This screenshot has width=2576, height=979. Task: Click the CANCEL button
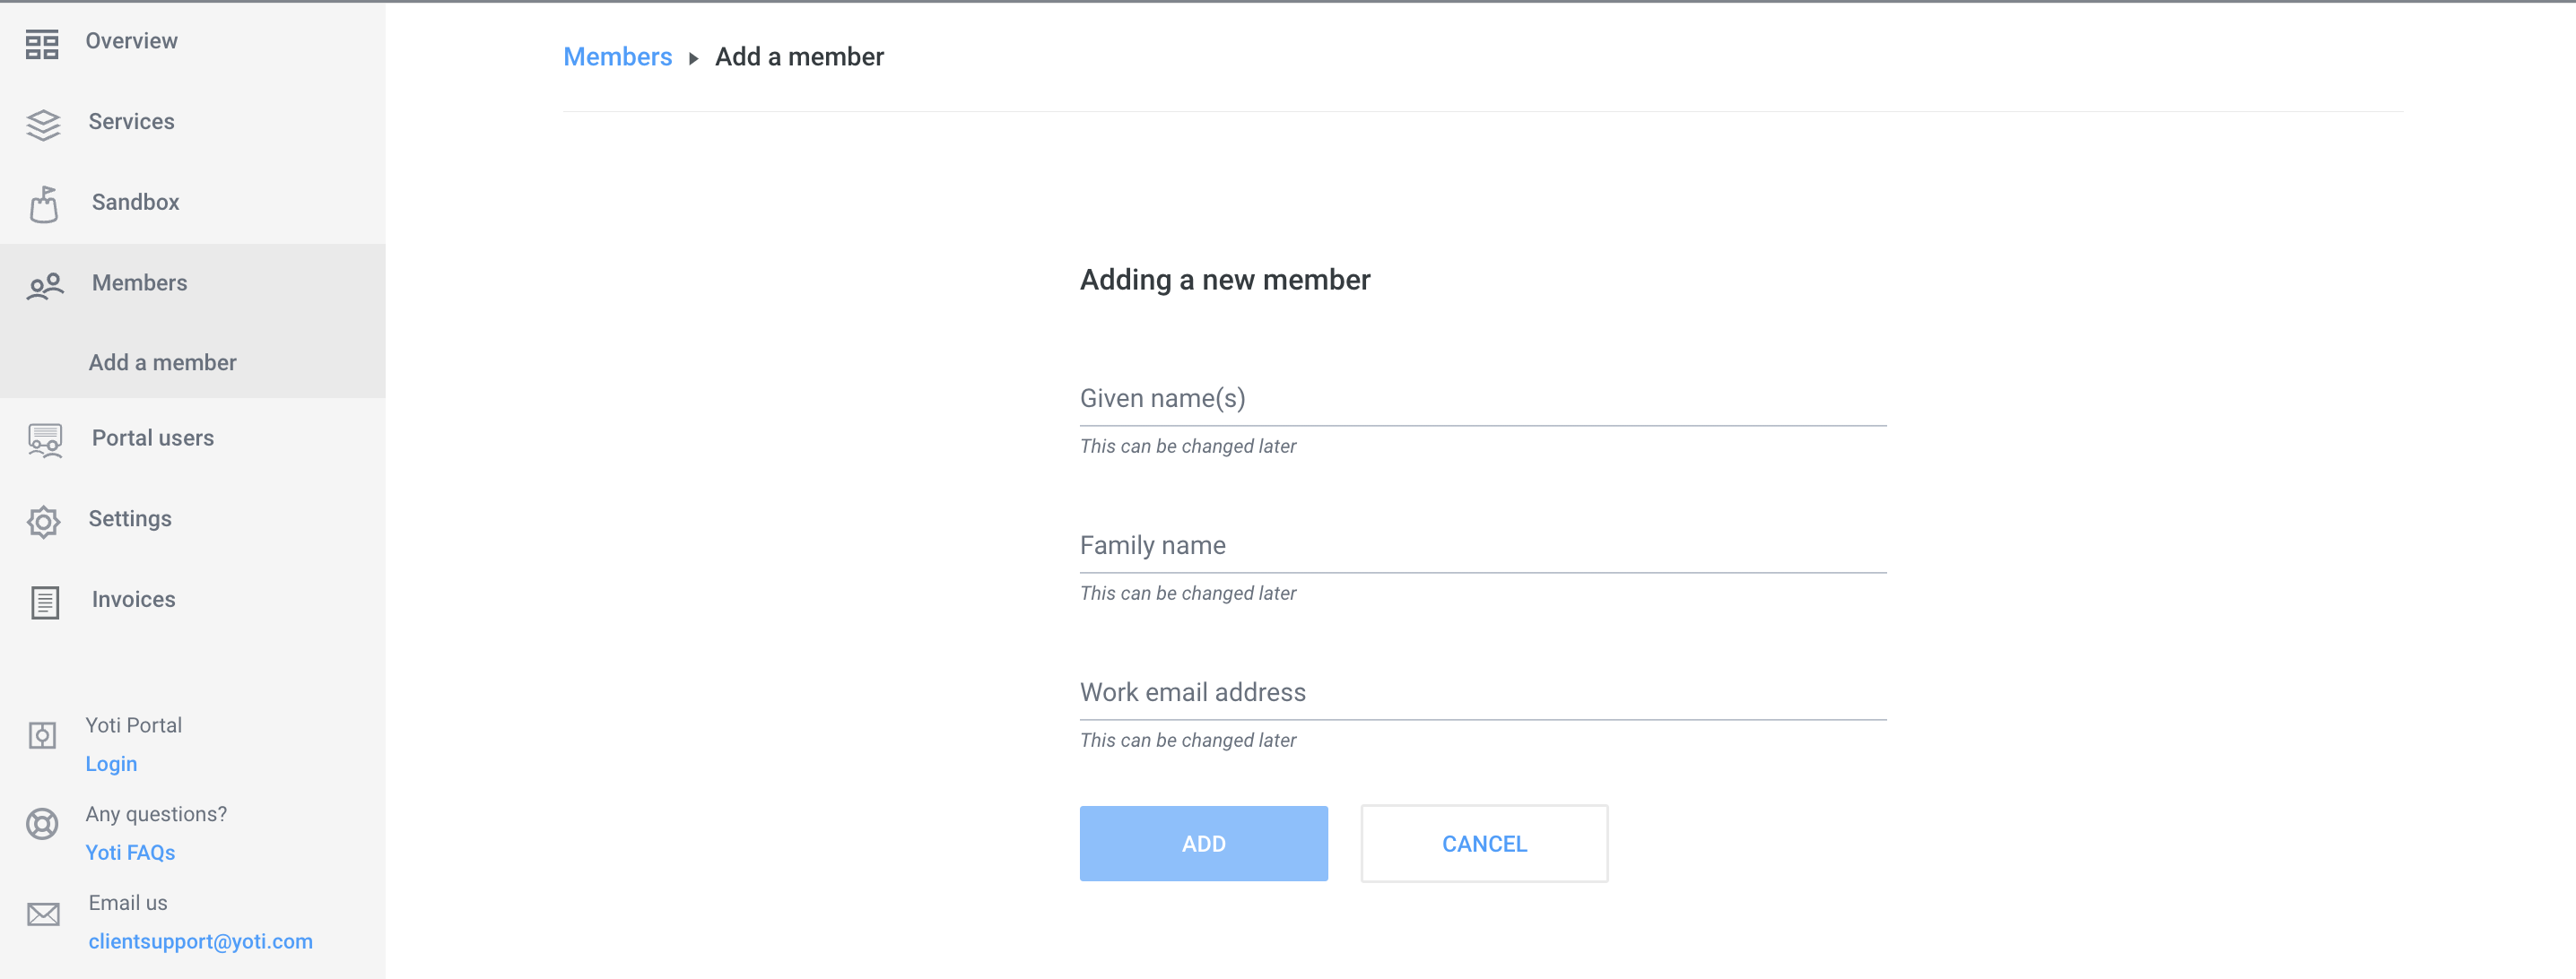click(1484, 844)
